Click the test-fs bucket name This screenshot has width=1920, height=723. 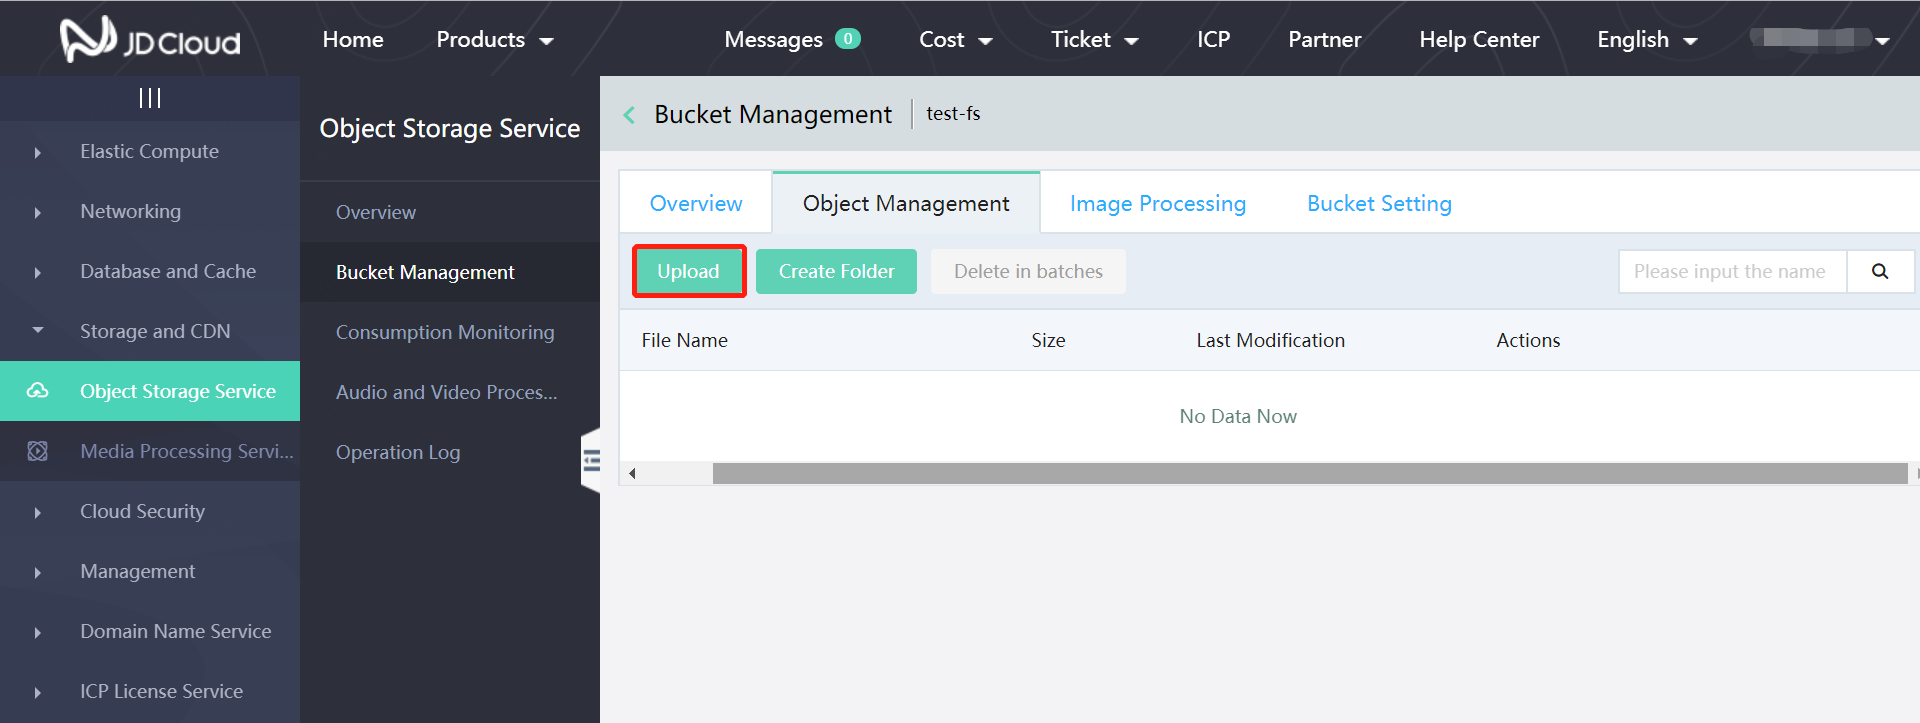point(953,114)
